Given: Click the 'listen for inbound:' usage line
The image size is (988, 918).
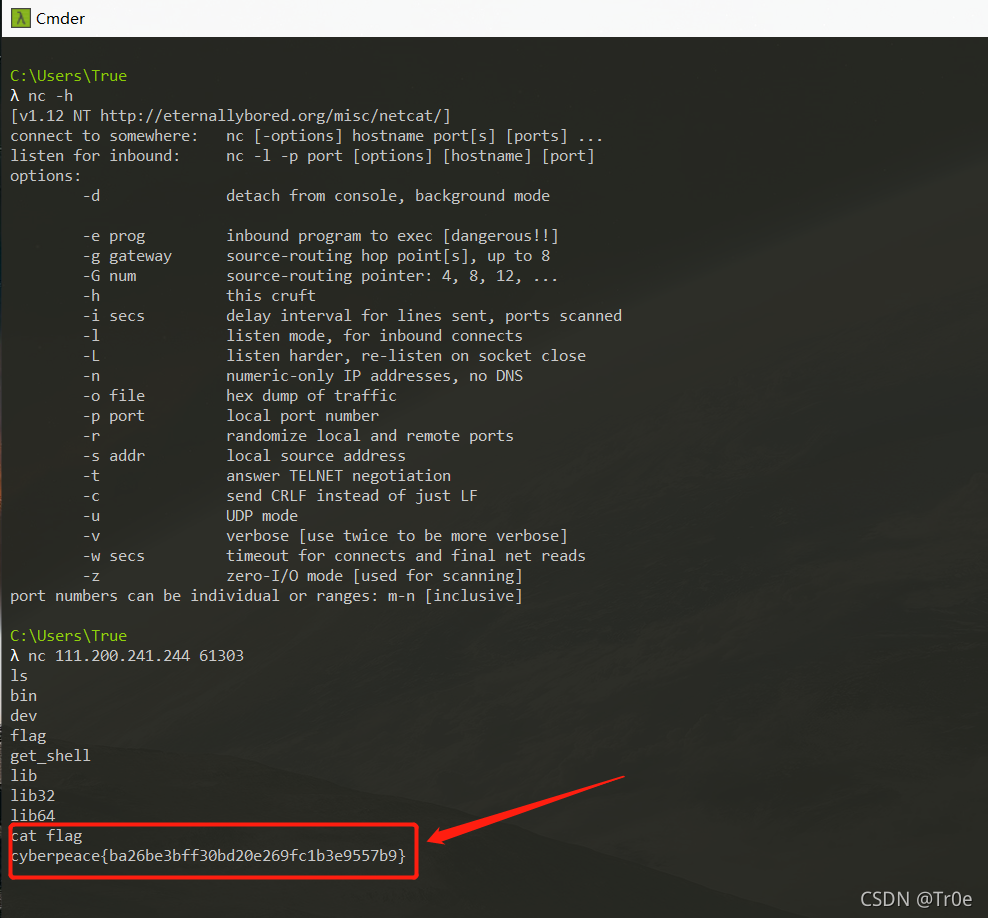Looking at the screenshot, I should [302, 156].
